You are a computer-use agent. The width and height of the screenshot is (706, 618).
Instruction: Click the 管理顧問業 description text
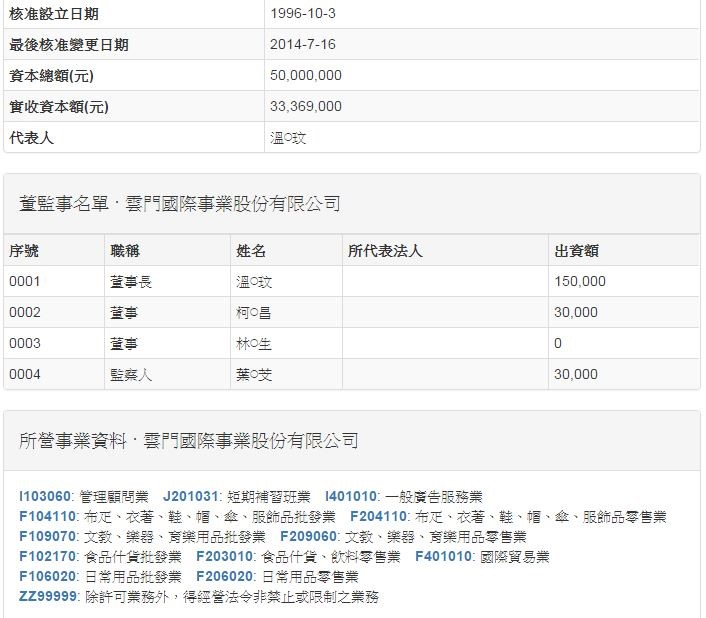tap(114, 496)
